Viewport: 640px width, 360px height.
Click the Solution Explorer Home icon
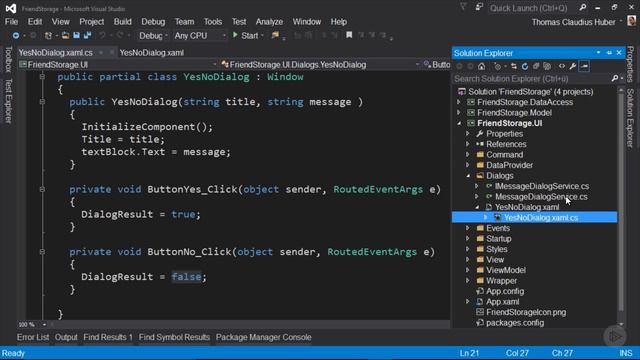click(482, 66)
